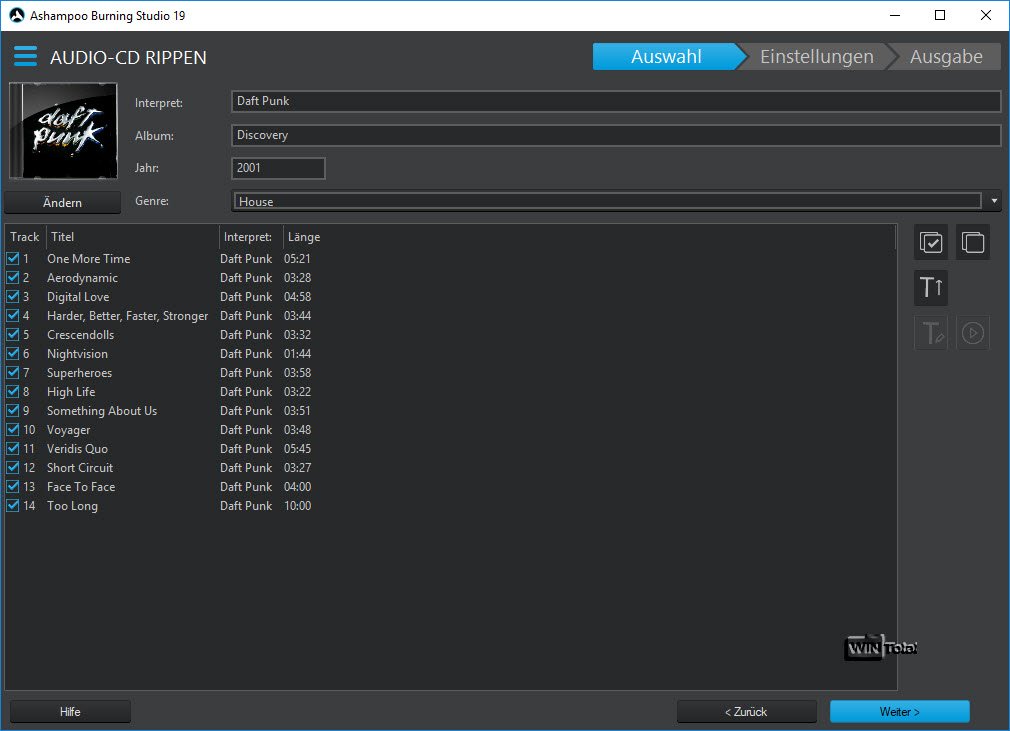This screenshot has height=731, width=1010.
Task: Toggle checkbox for Voyager
Action: tap(13, 430)
